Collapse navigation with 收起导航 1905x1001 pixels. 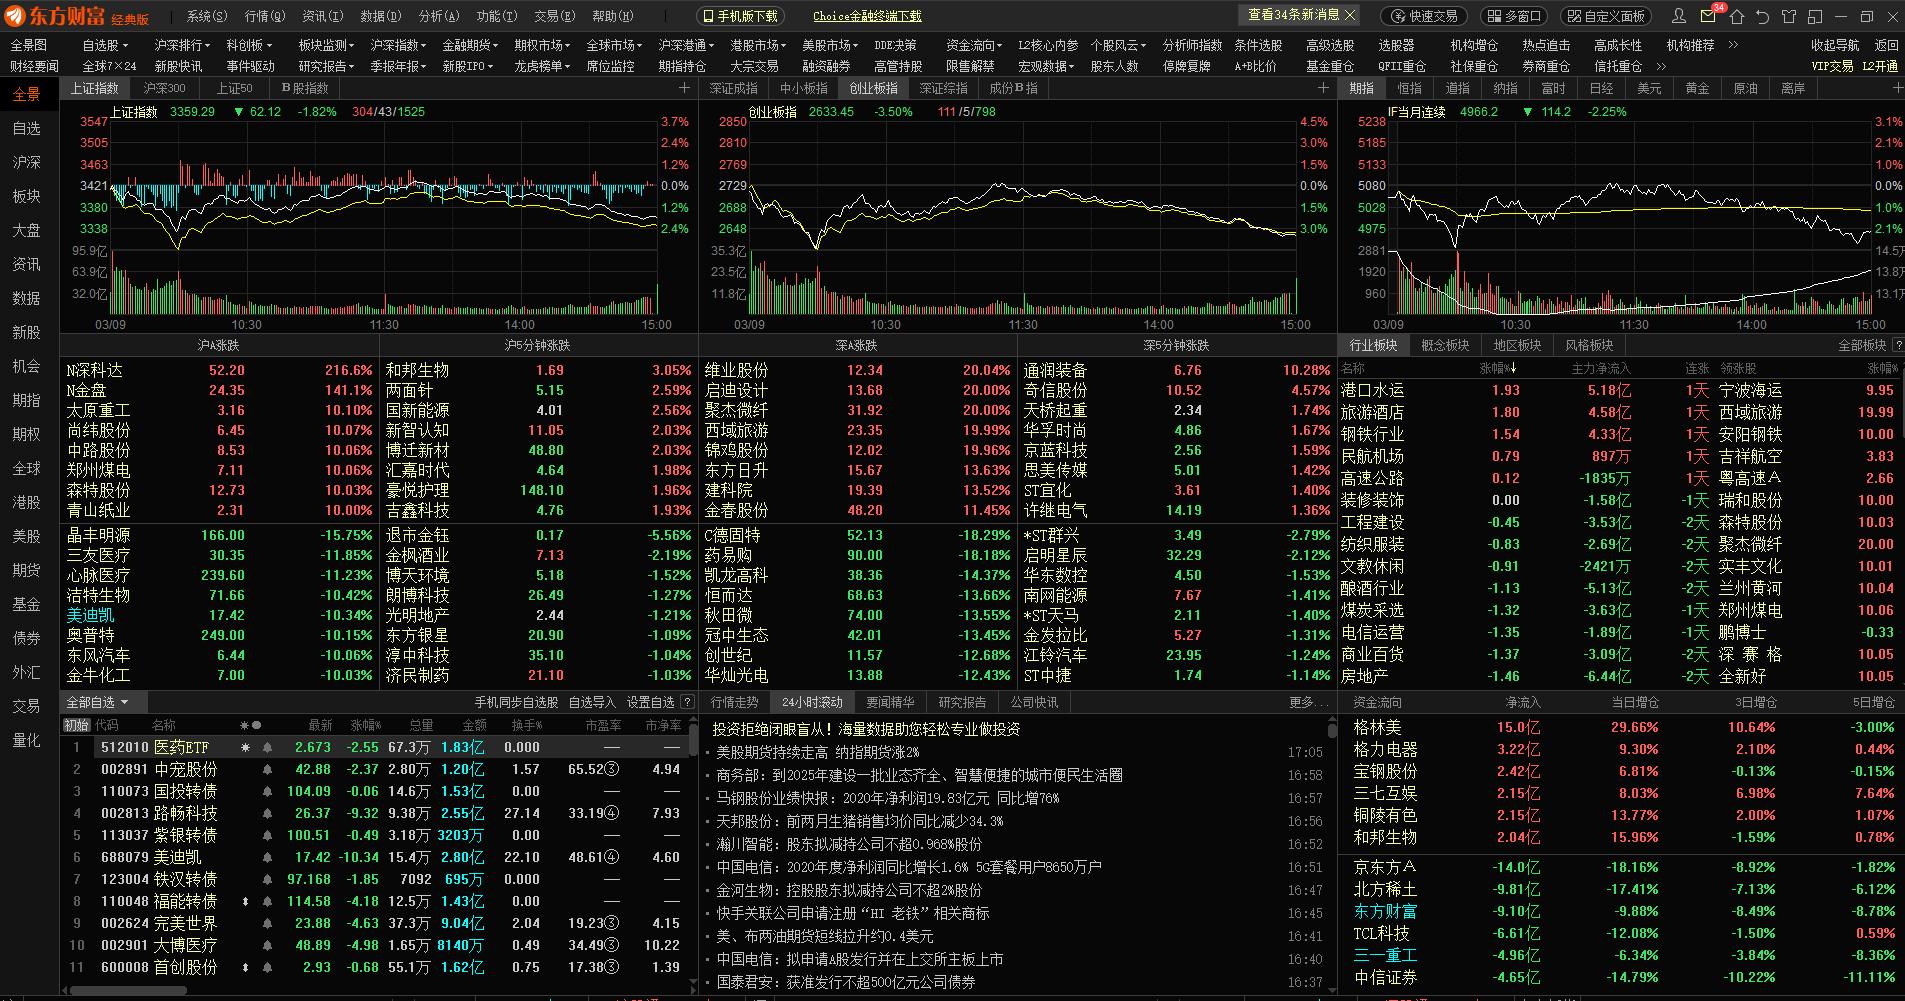[1835, 45]
